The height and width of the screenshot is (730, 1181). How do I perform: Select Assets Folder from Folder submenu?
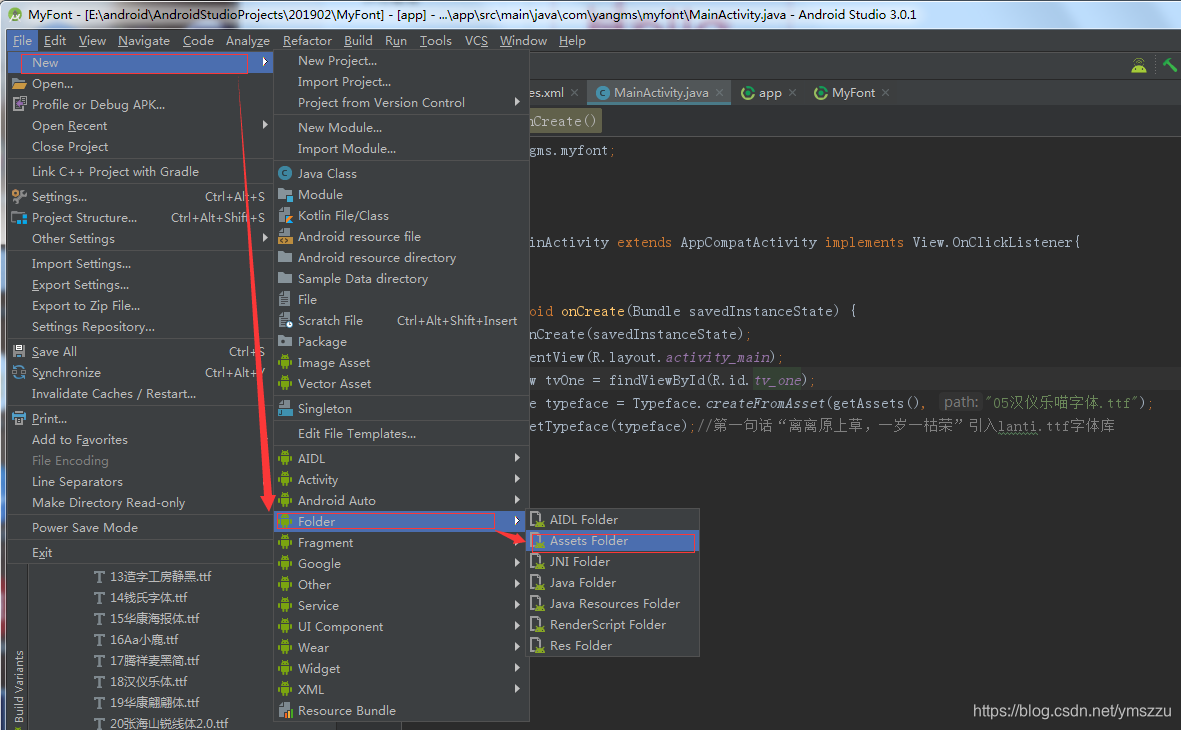pyautogui.click(x=613, y=541)
